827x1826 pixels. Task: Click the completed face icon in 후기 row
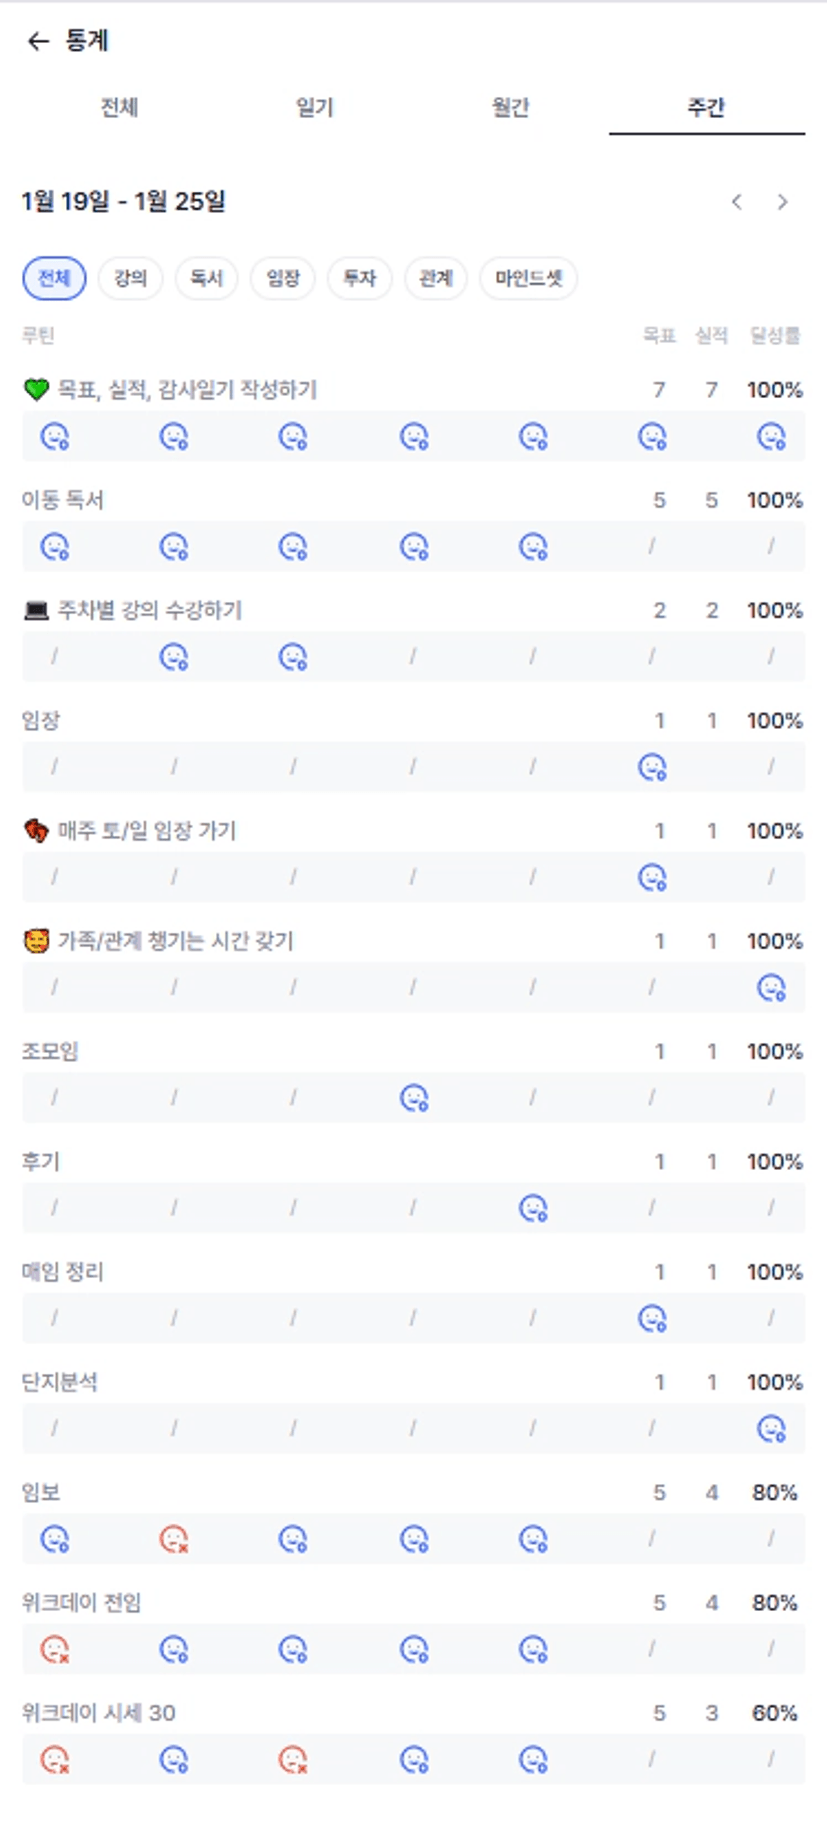[533, 1208]
